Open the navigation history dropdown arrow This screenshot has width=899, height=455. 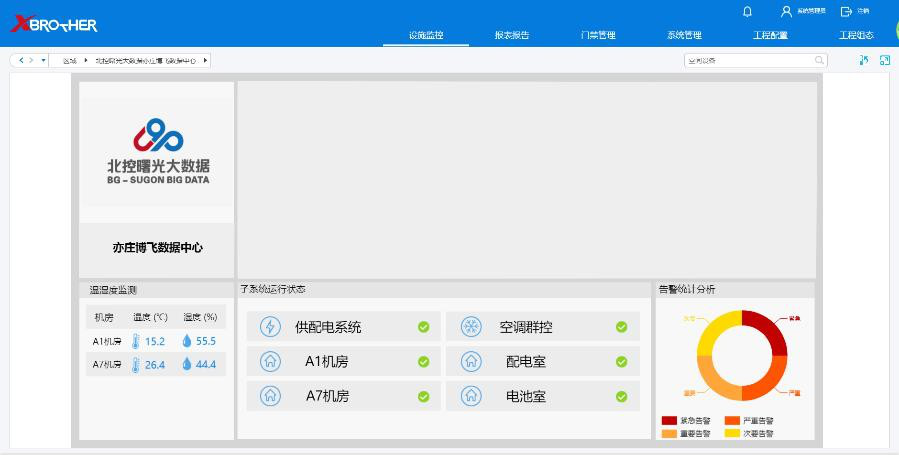click(x=43, y=60)
